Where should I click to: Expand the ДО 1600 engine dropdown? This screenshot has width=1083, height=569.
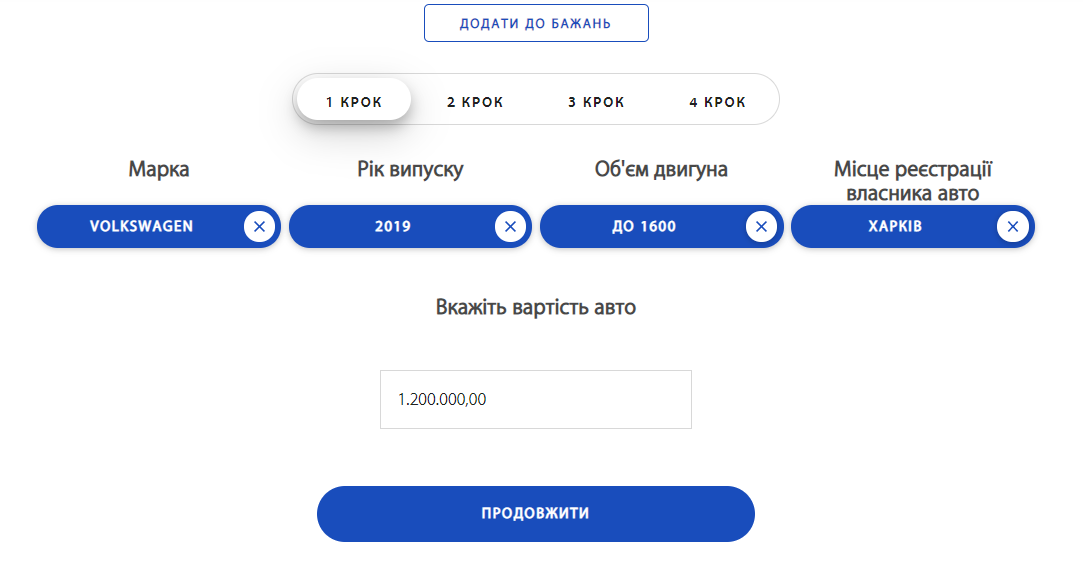643,227
